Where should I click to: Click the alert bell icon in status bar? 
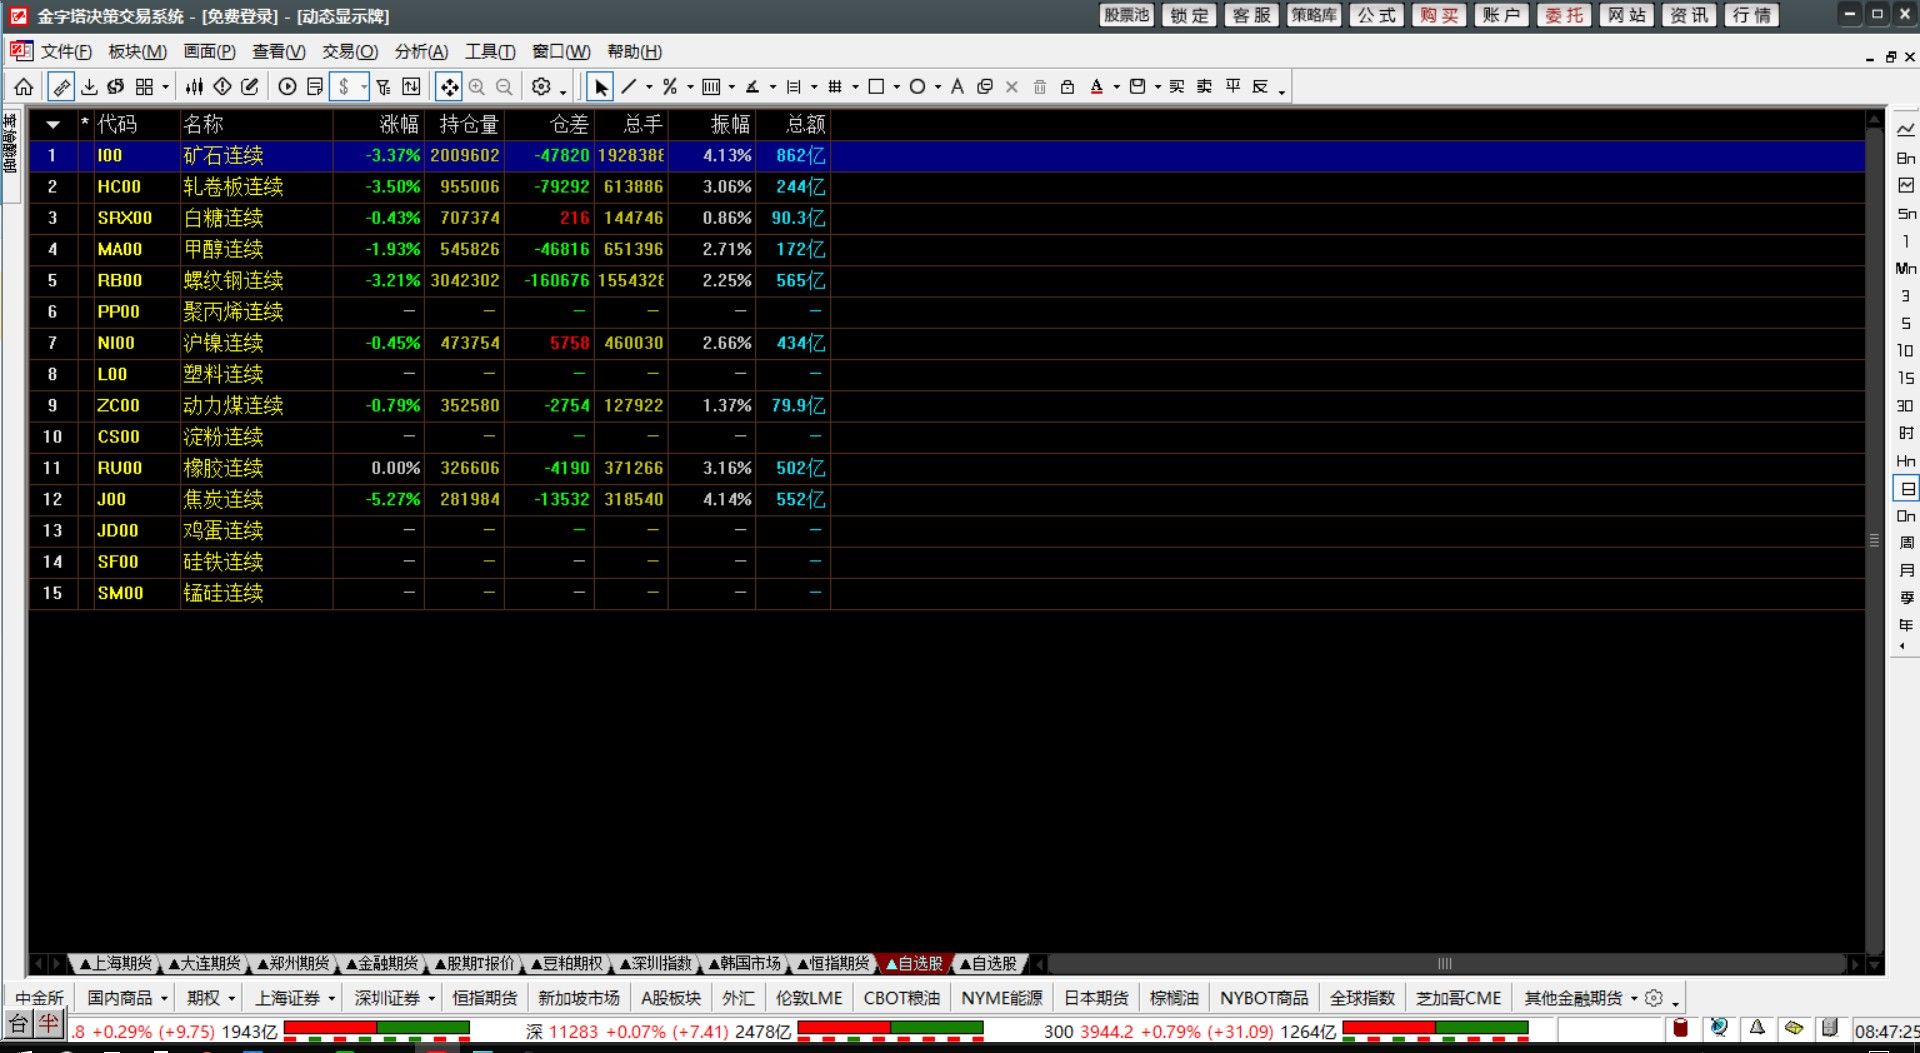point(1757,1028)
